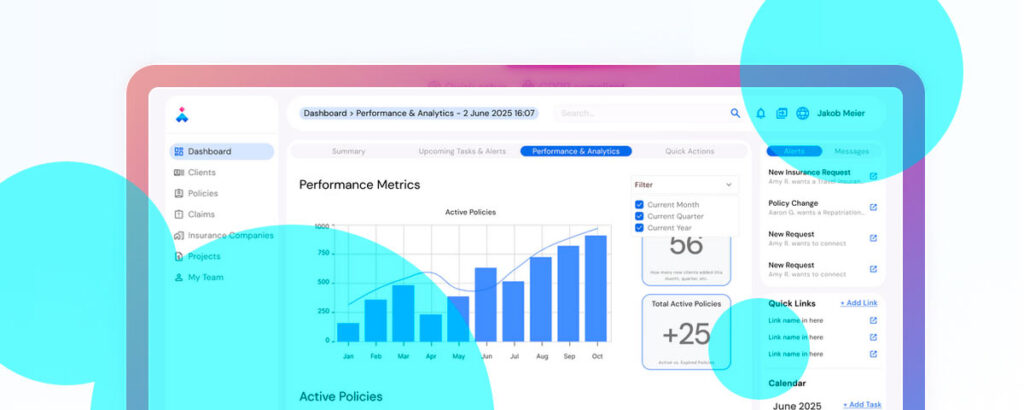The image size is (1024, 410).
Task: Click the app logo in sidebar
Action: [182, 116]
